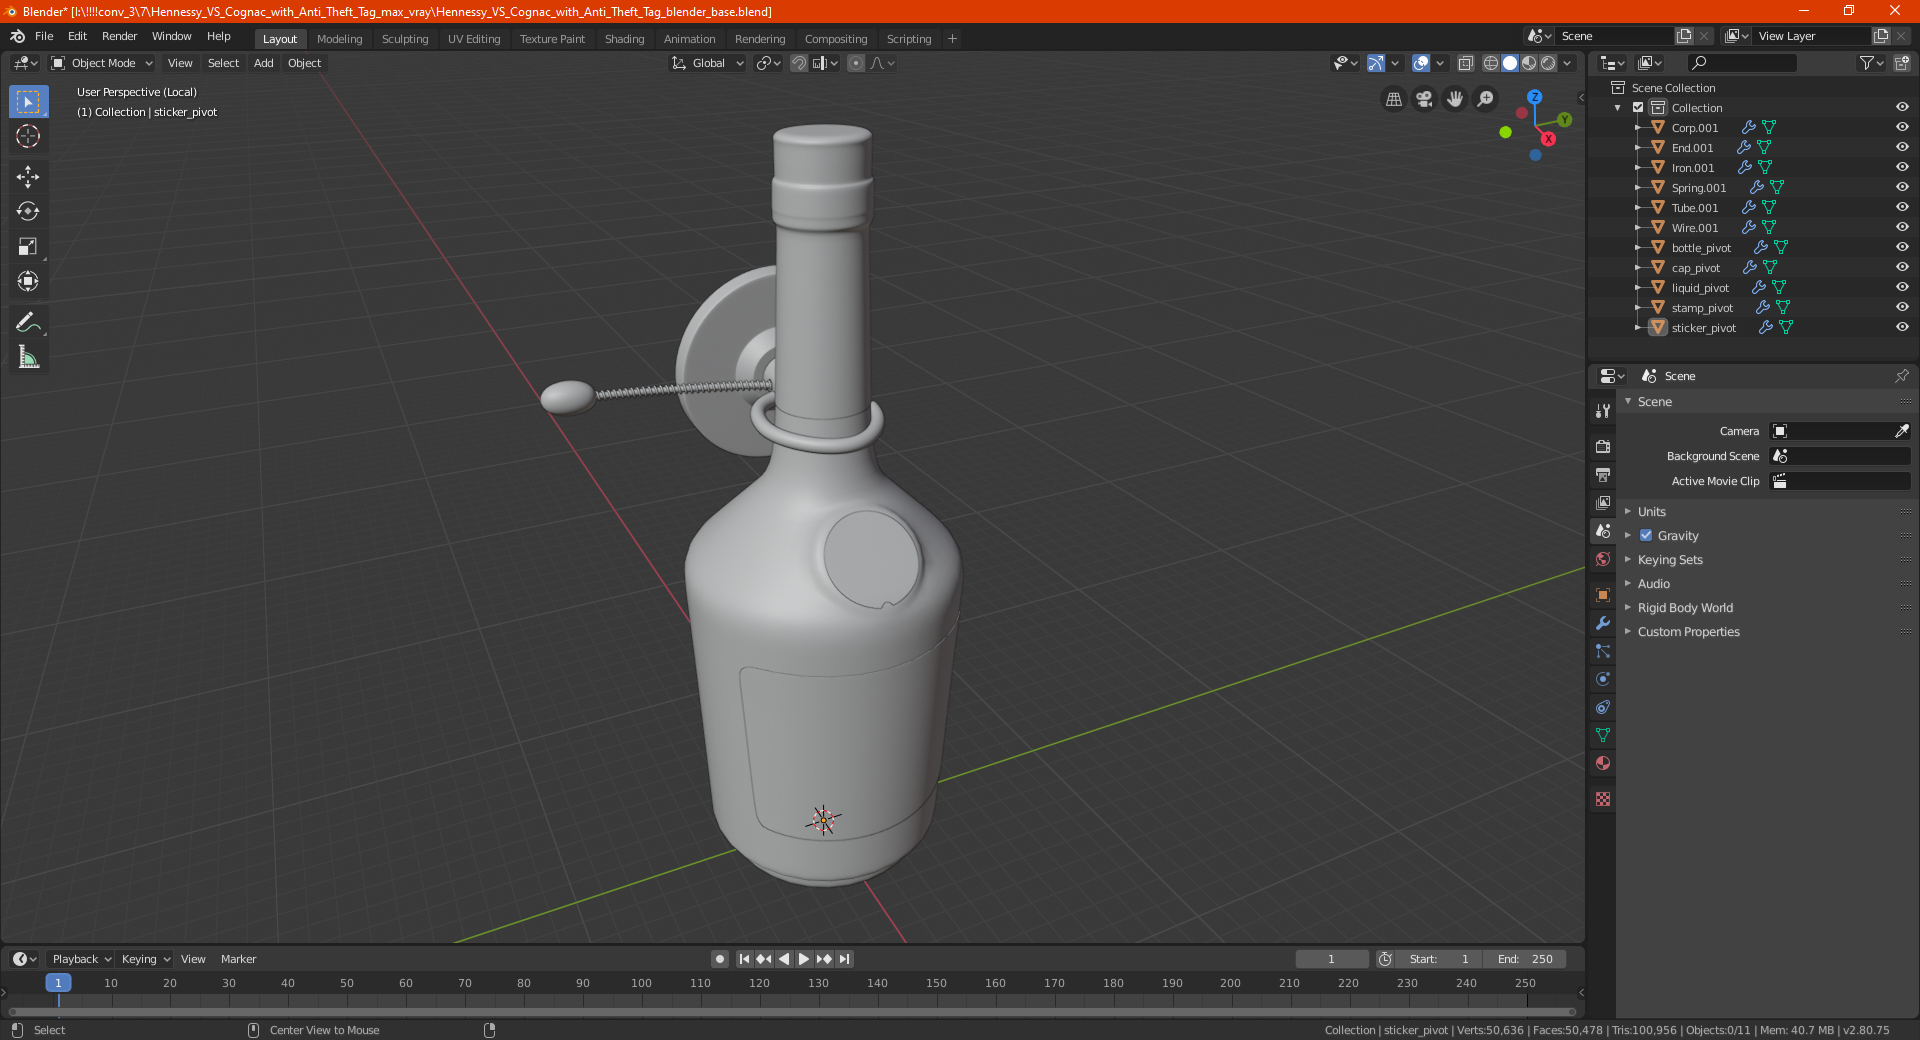Open the Texture properties checker tab
The image size is (1920, 1040).
click(x=1603, y=798)
